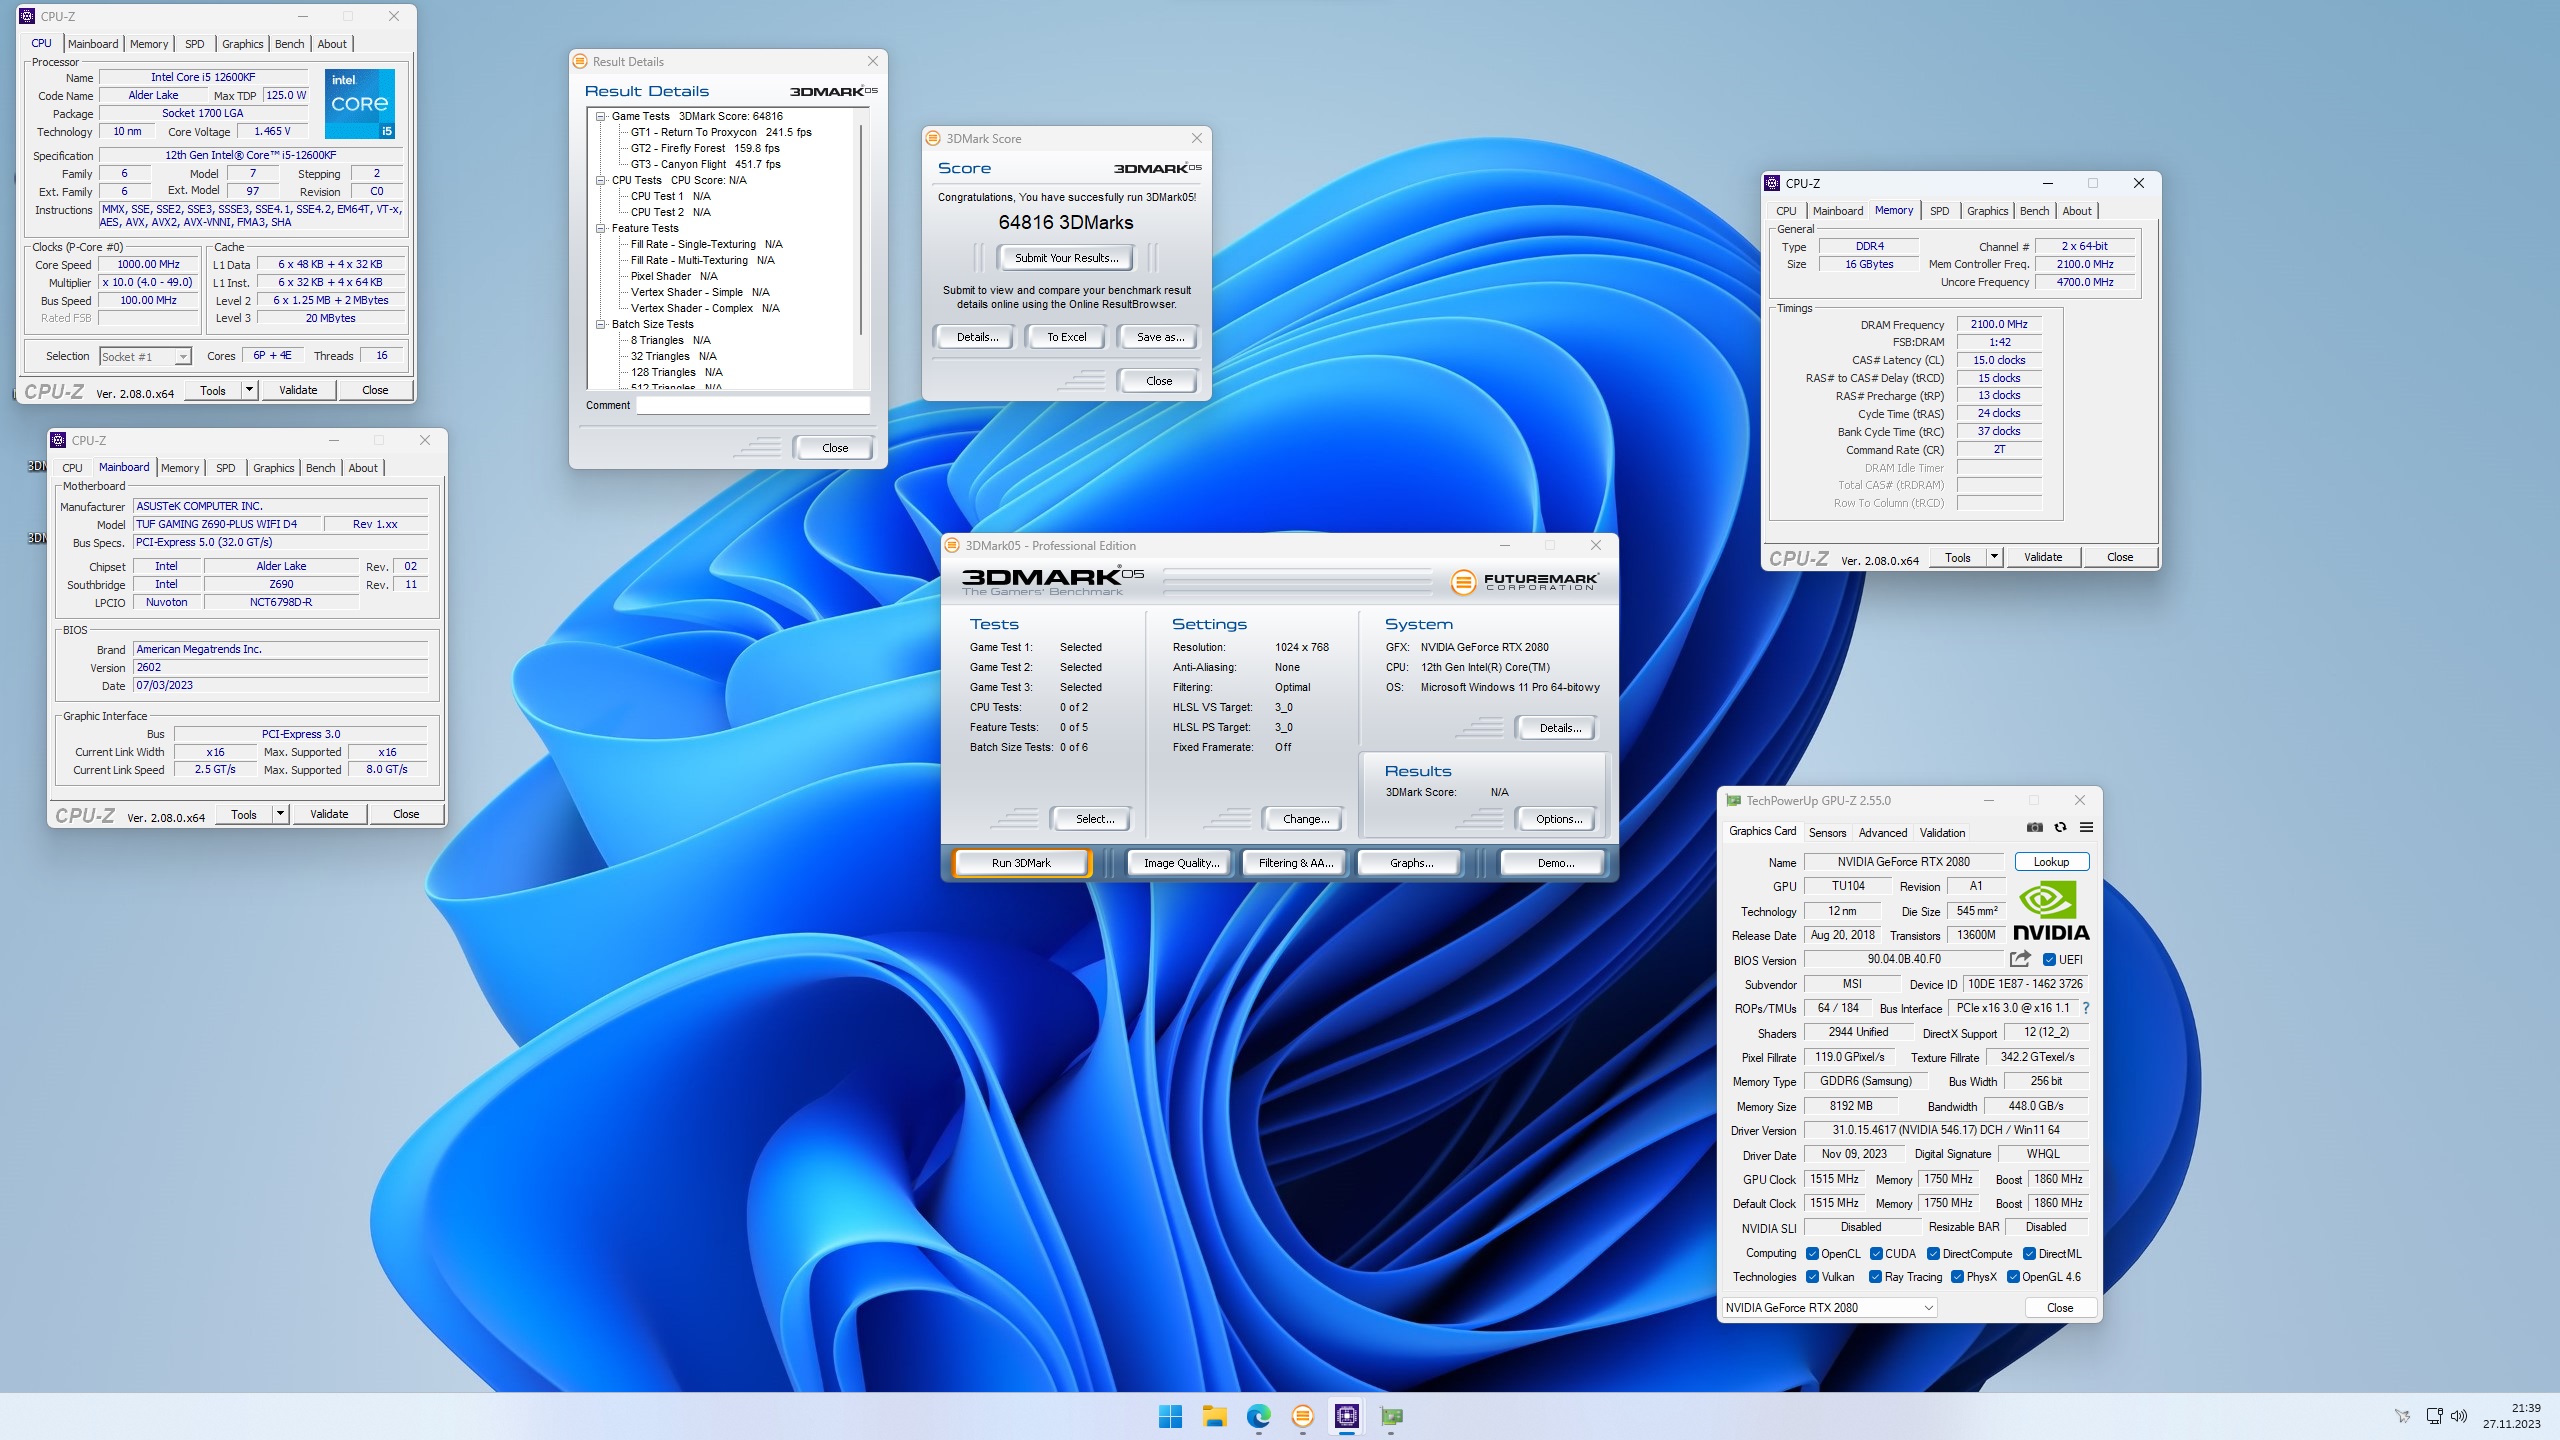Click the Result Details tree scrollbar
Viewport: 2560px width, 1440px height.
[861, 230]
